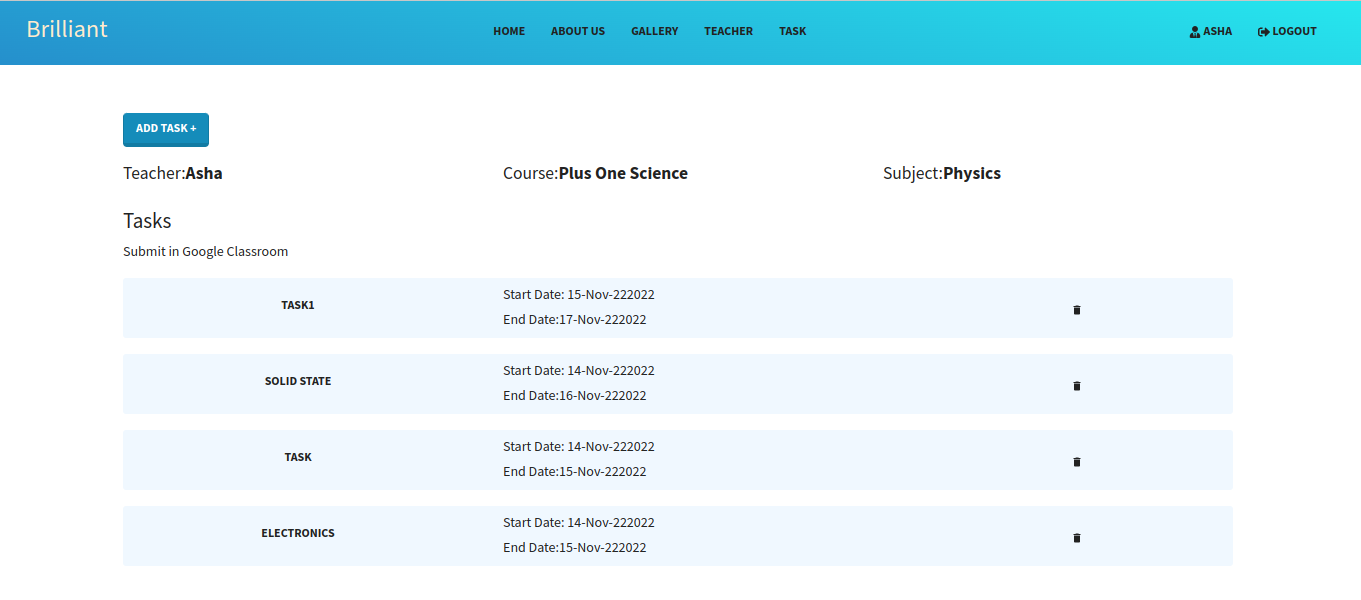Viewport: 1361px width, 600px height.
Task: Click the Start Date 15-Nov-222022 text
Action: coord(579,295)
